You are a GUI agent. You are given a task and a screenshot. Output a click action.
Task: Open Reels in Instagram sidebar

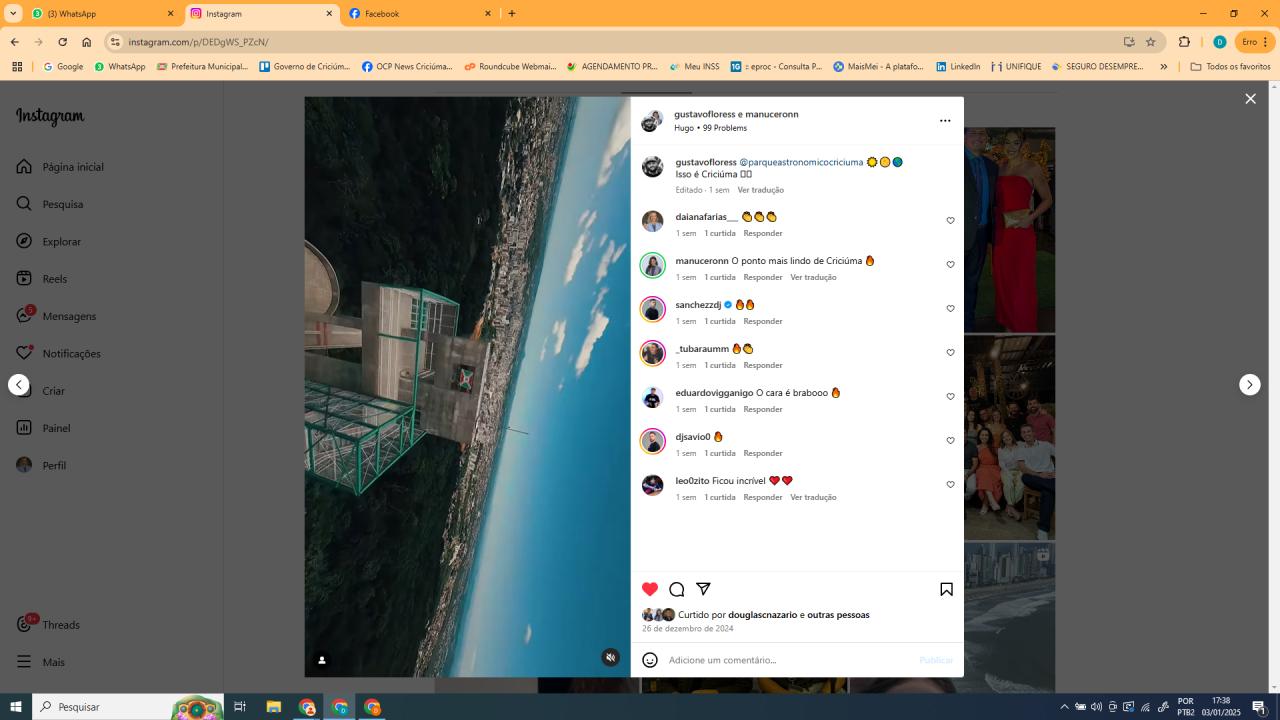tap(42, 279)
